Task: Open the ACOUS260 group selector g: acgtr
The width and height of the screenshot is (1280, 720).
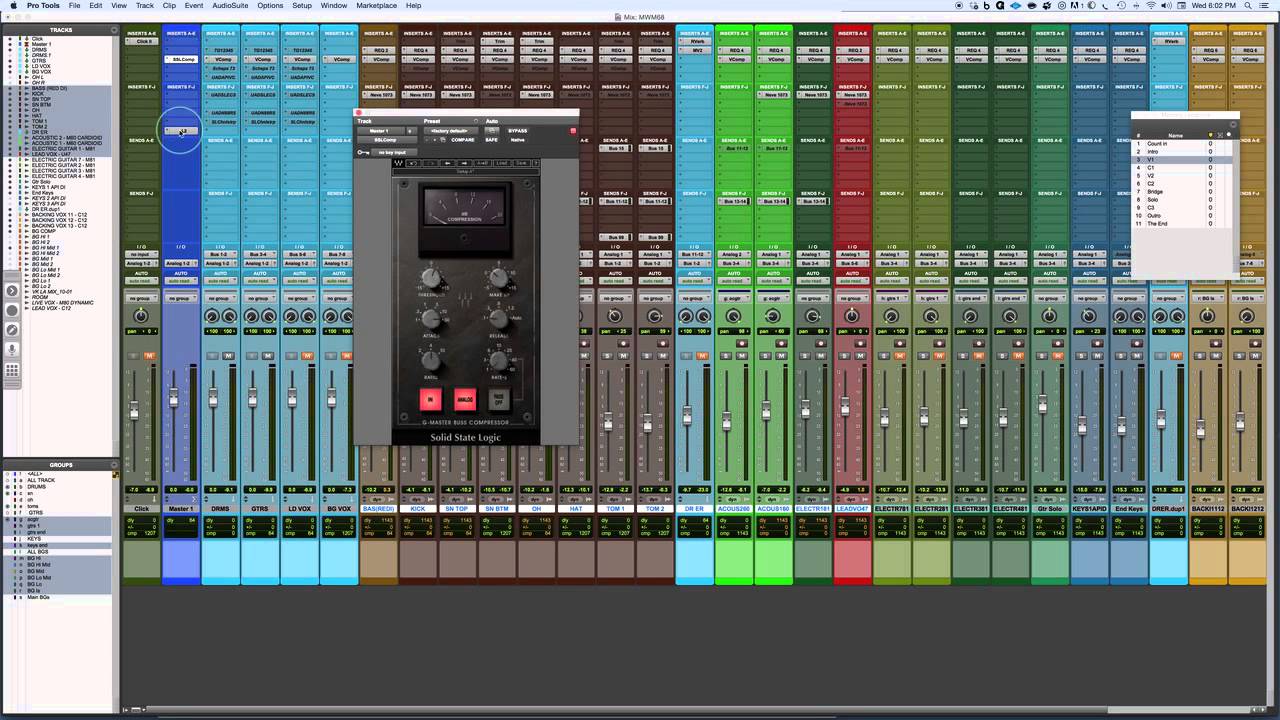Action: [734, 298]
